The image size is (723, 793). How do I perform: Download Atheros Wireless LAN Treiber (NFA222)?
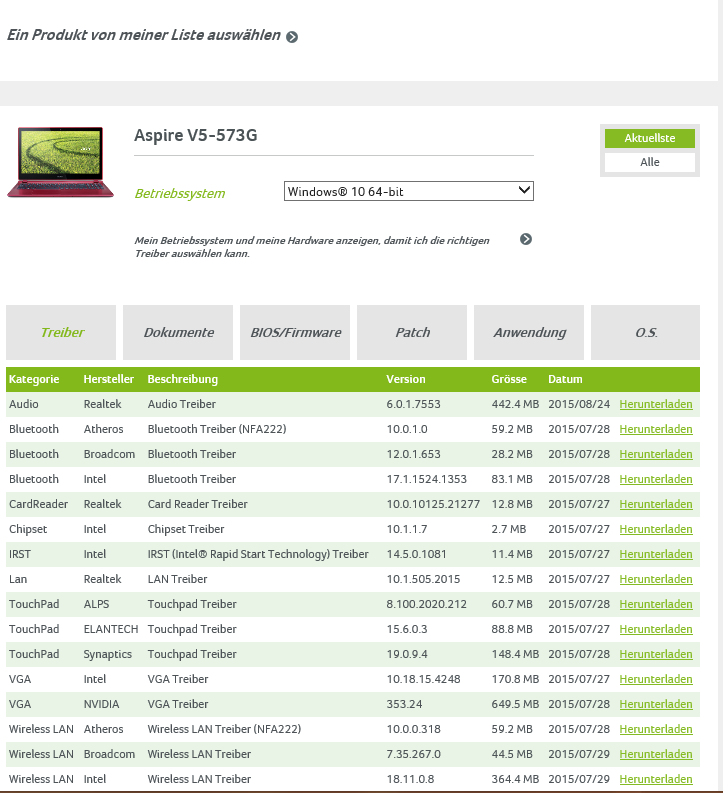click(x=656, y=729)
